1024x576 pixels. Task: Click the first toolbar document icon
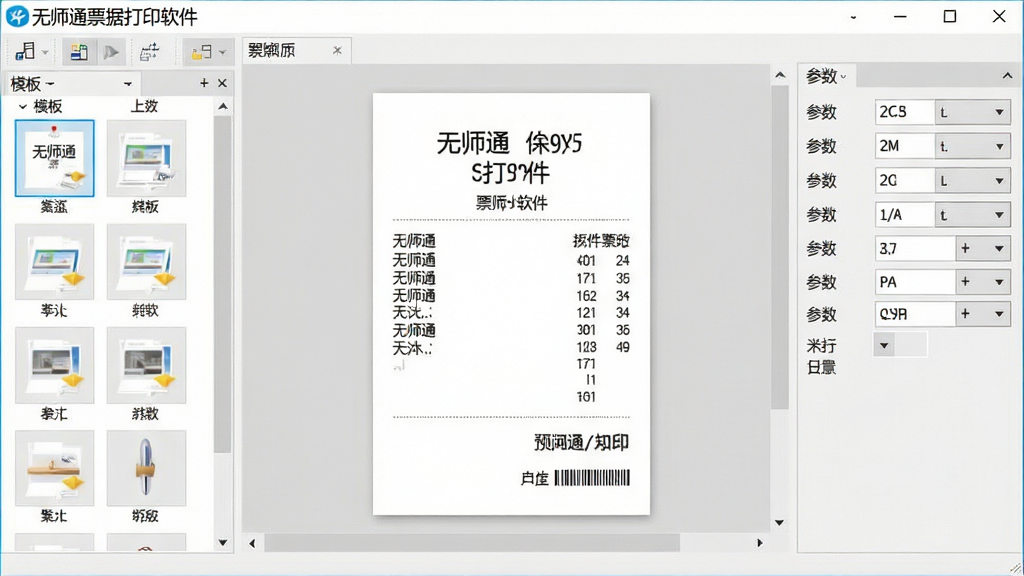[x=25, y=51]
